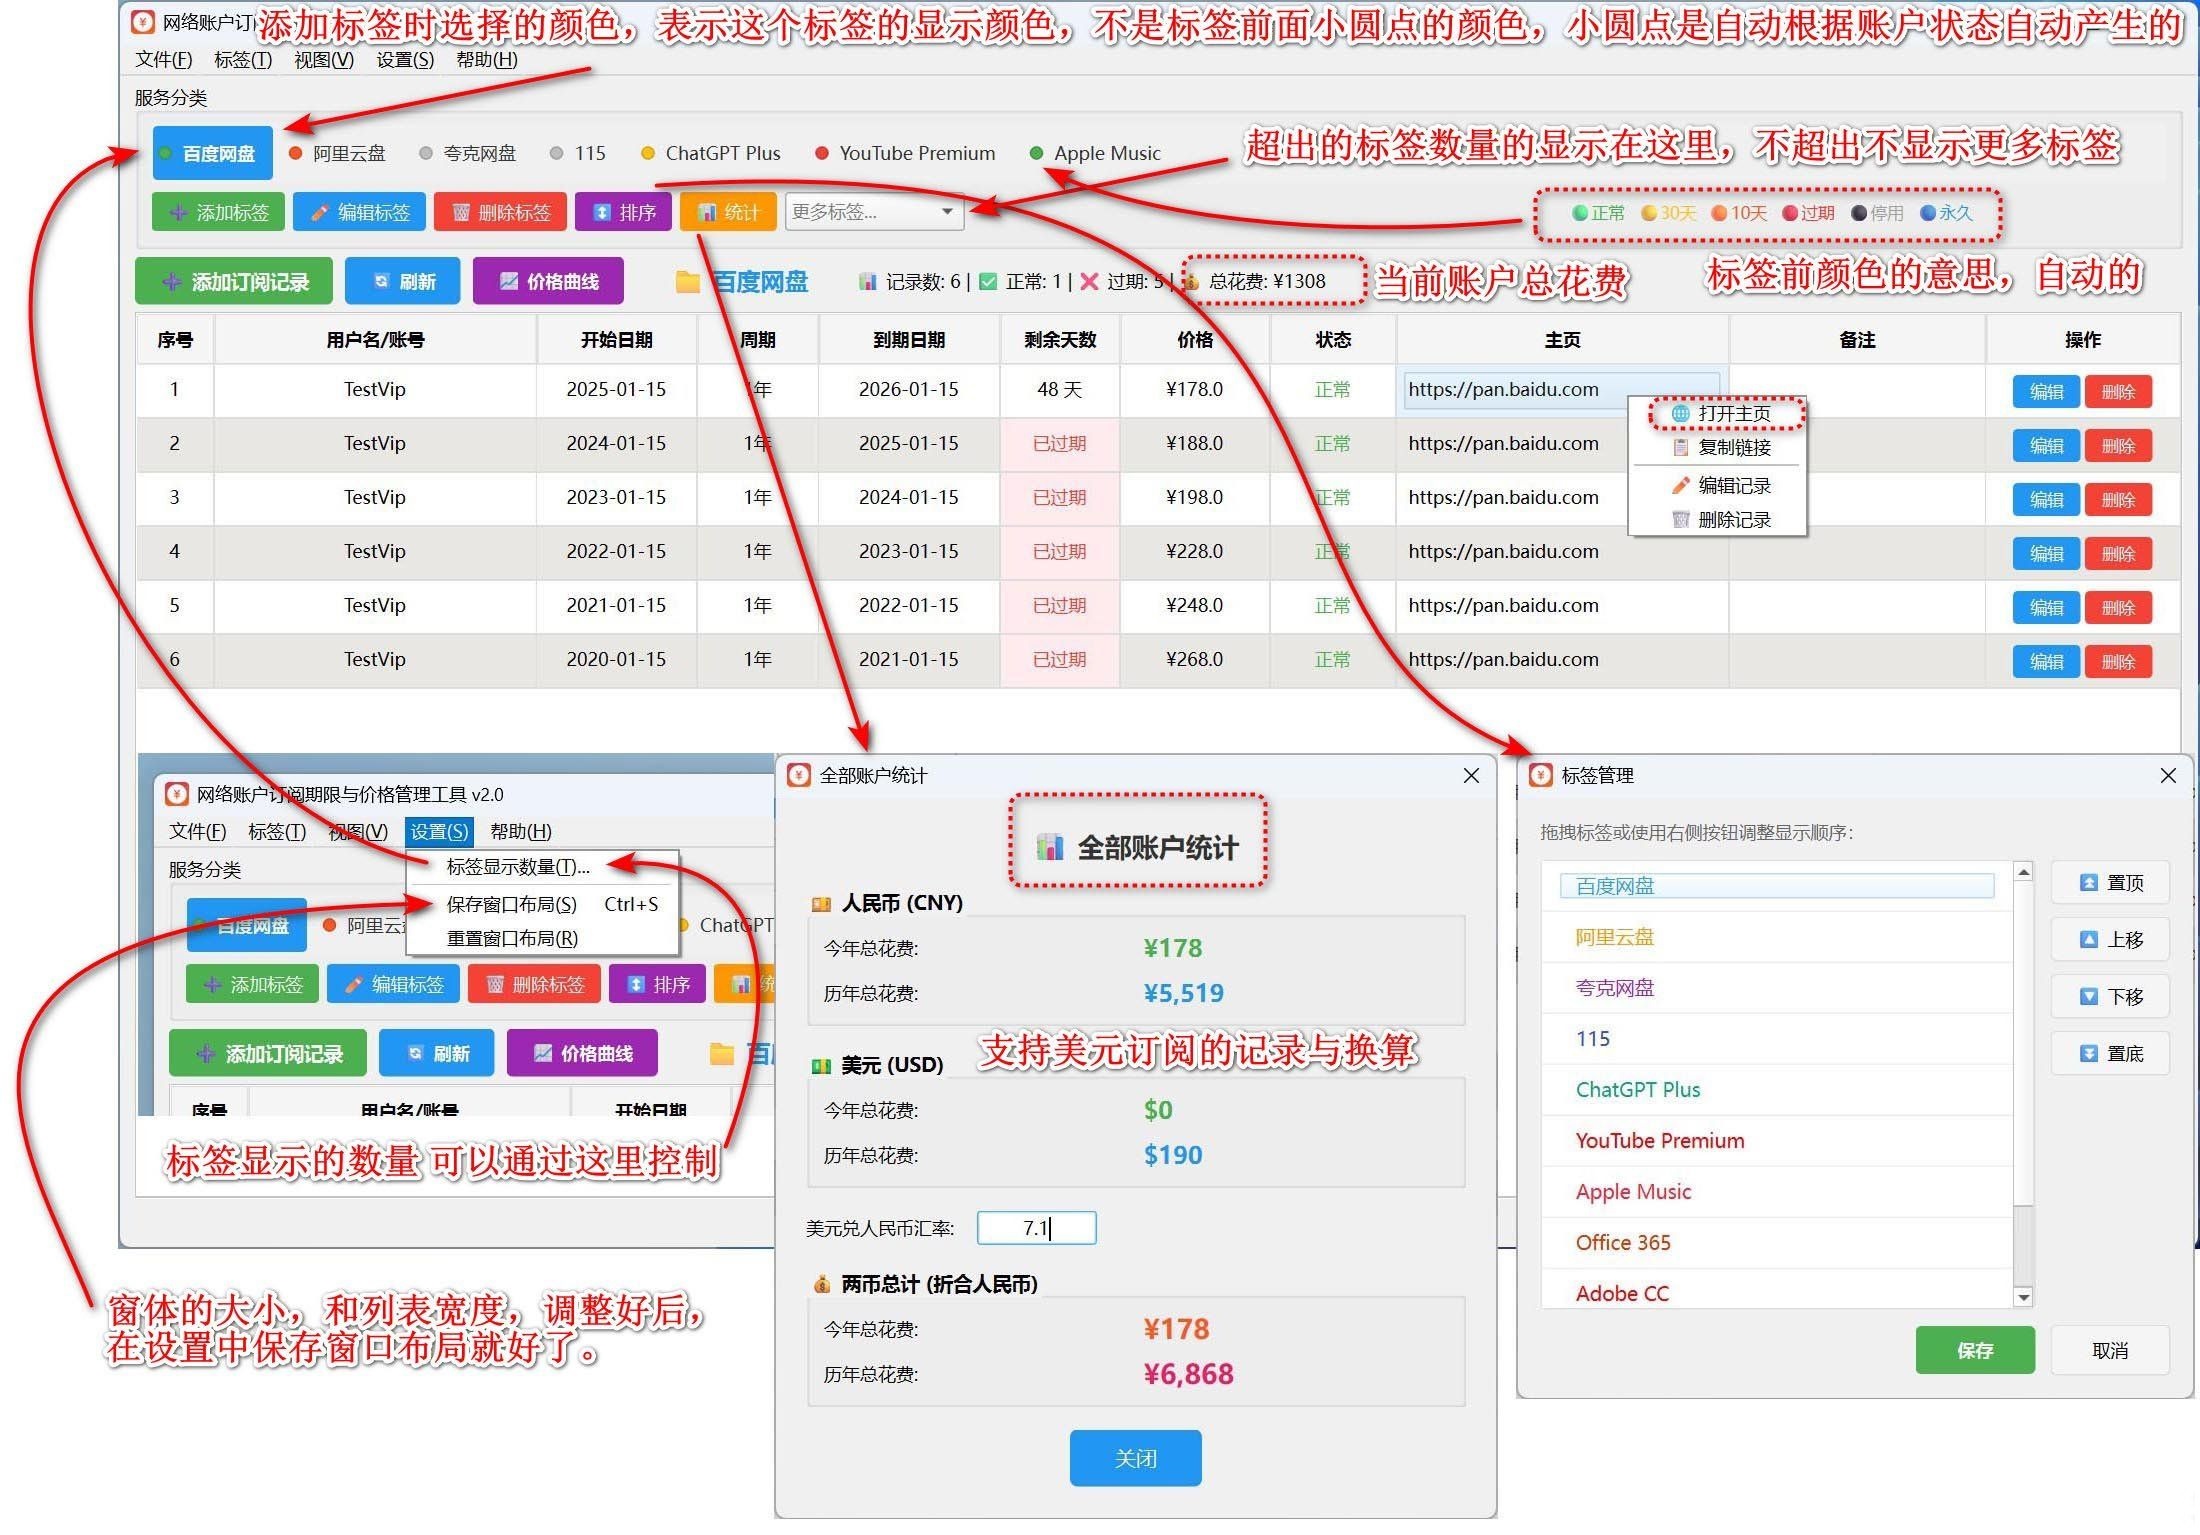
Task: Add a new tag via 添加标签 icon
Action: coord(218,211)
